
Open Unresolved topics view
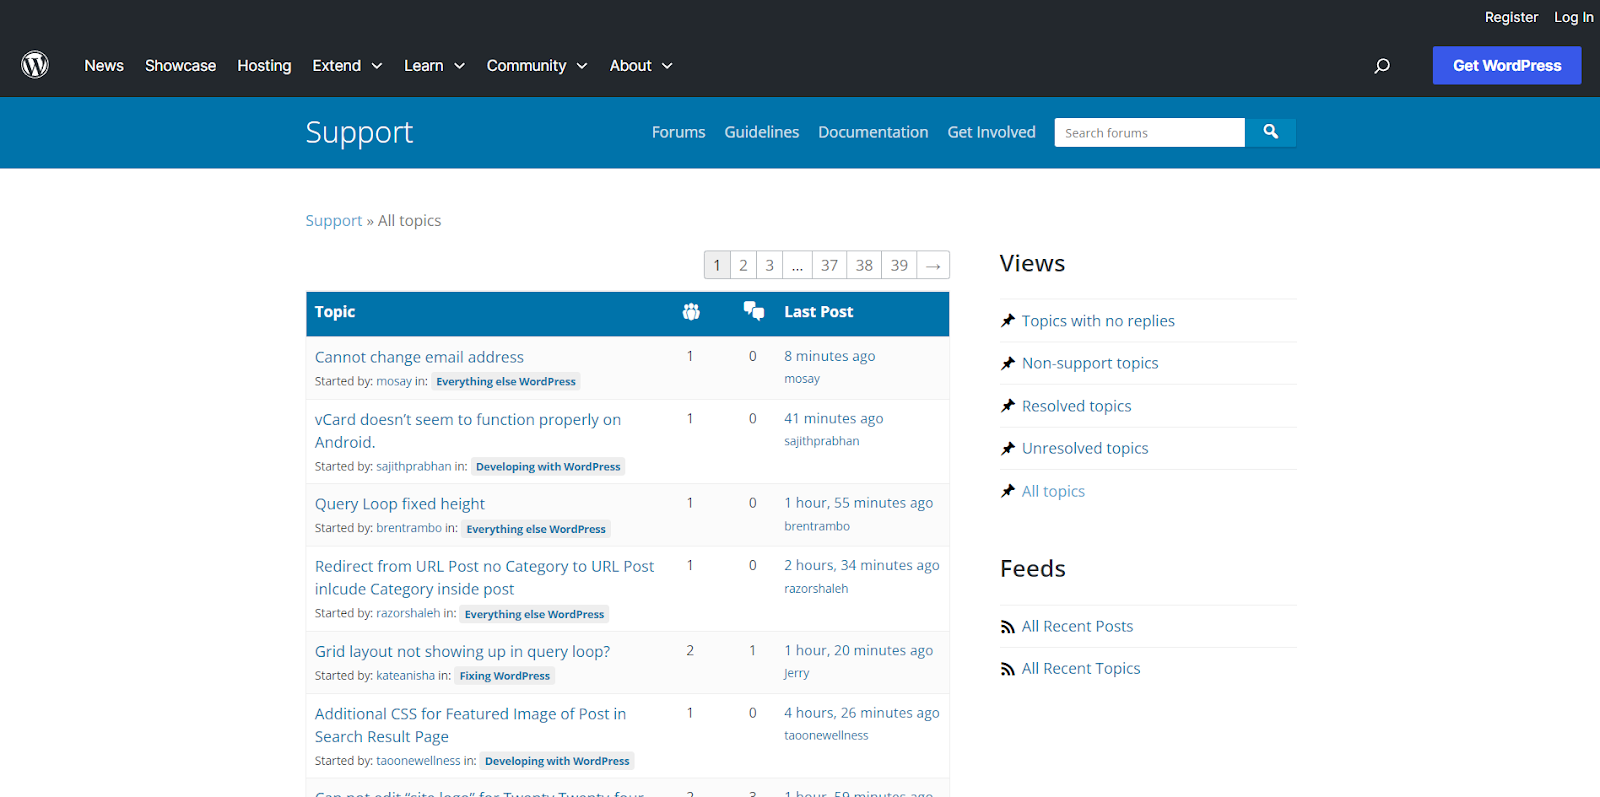(x=1085, y=448)
